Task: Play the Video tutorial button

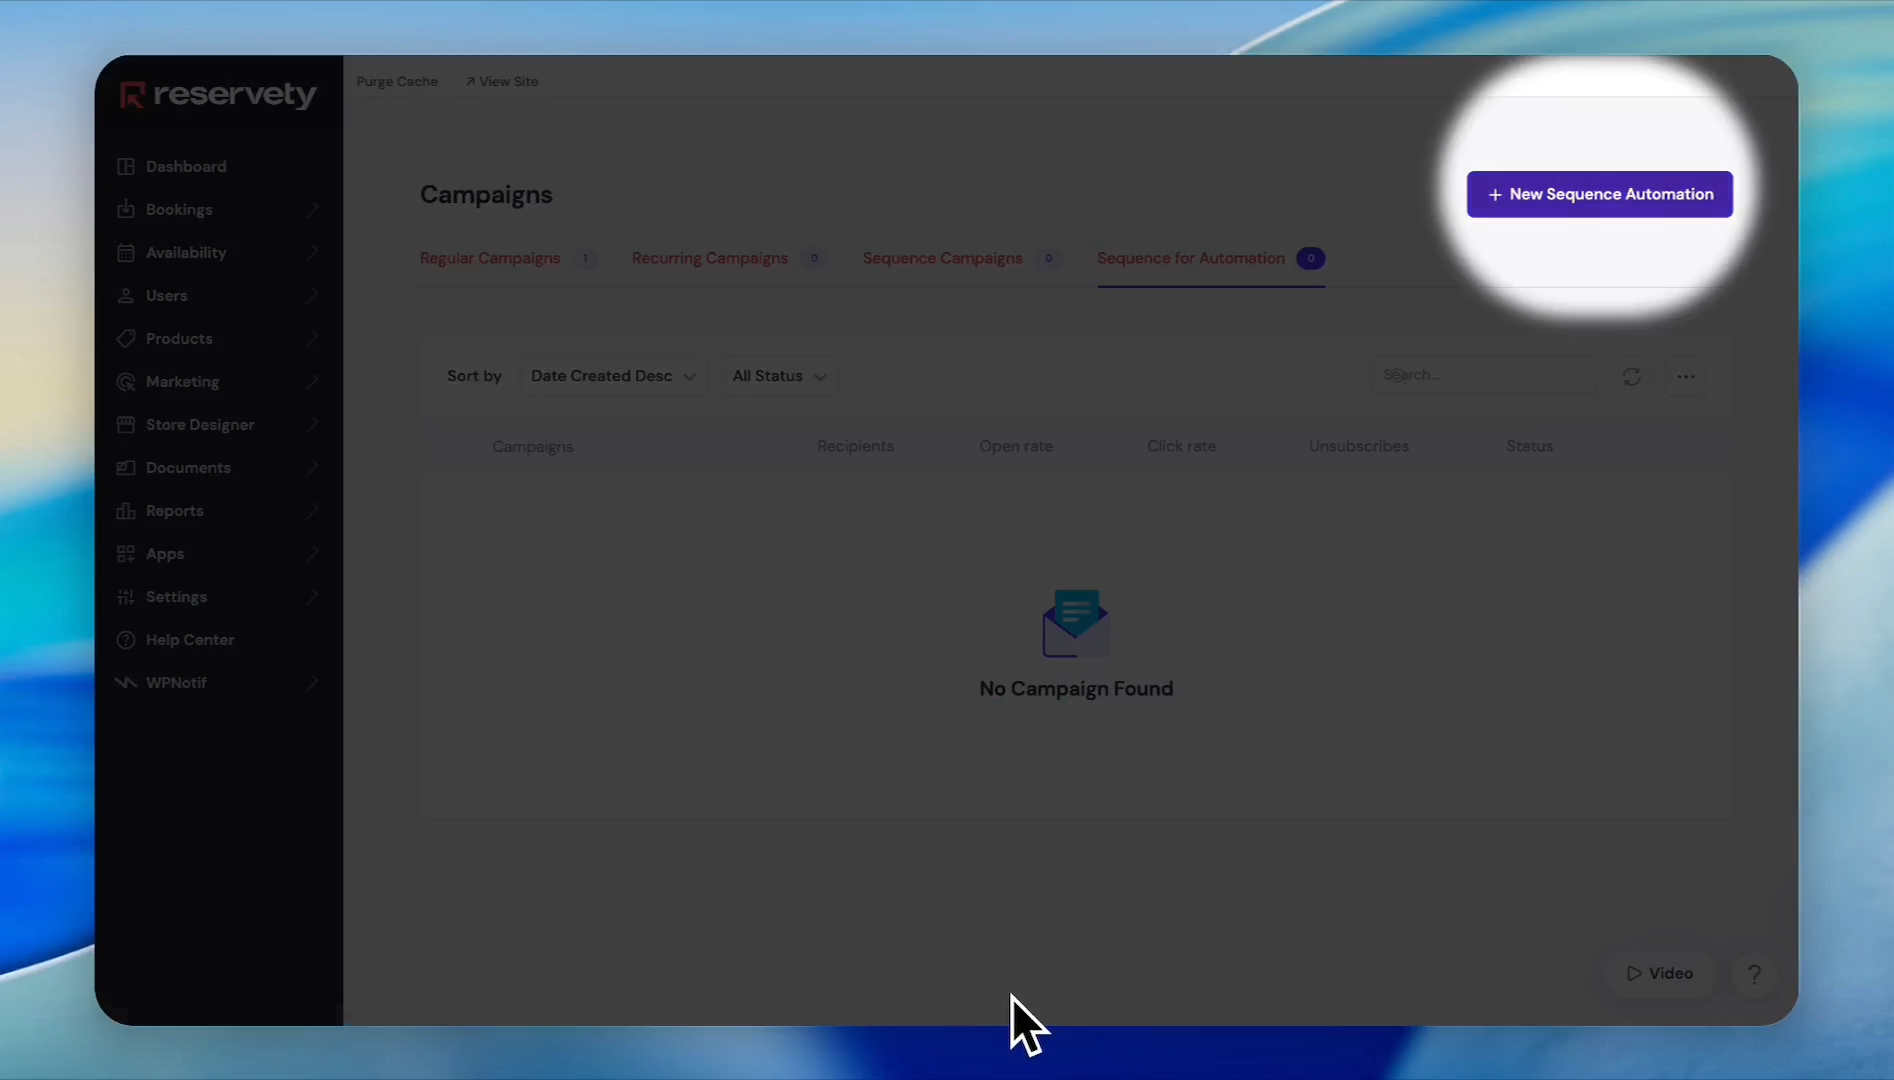Action: [x=1659, y=973]
